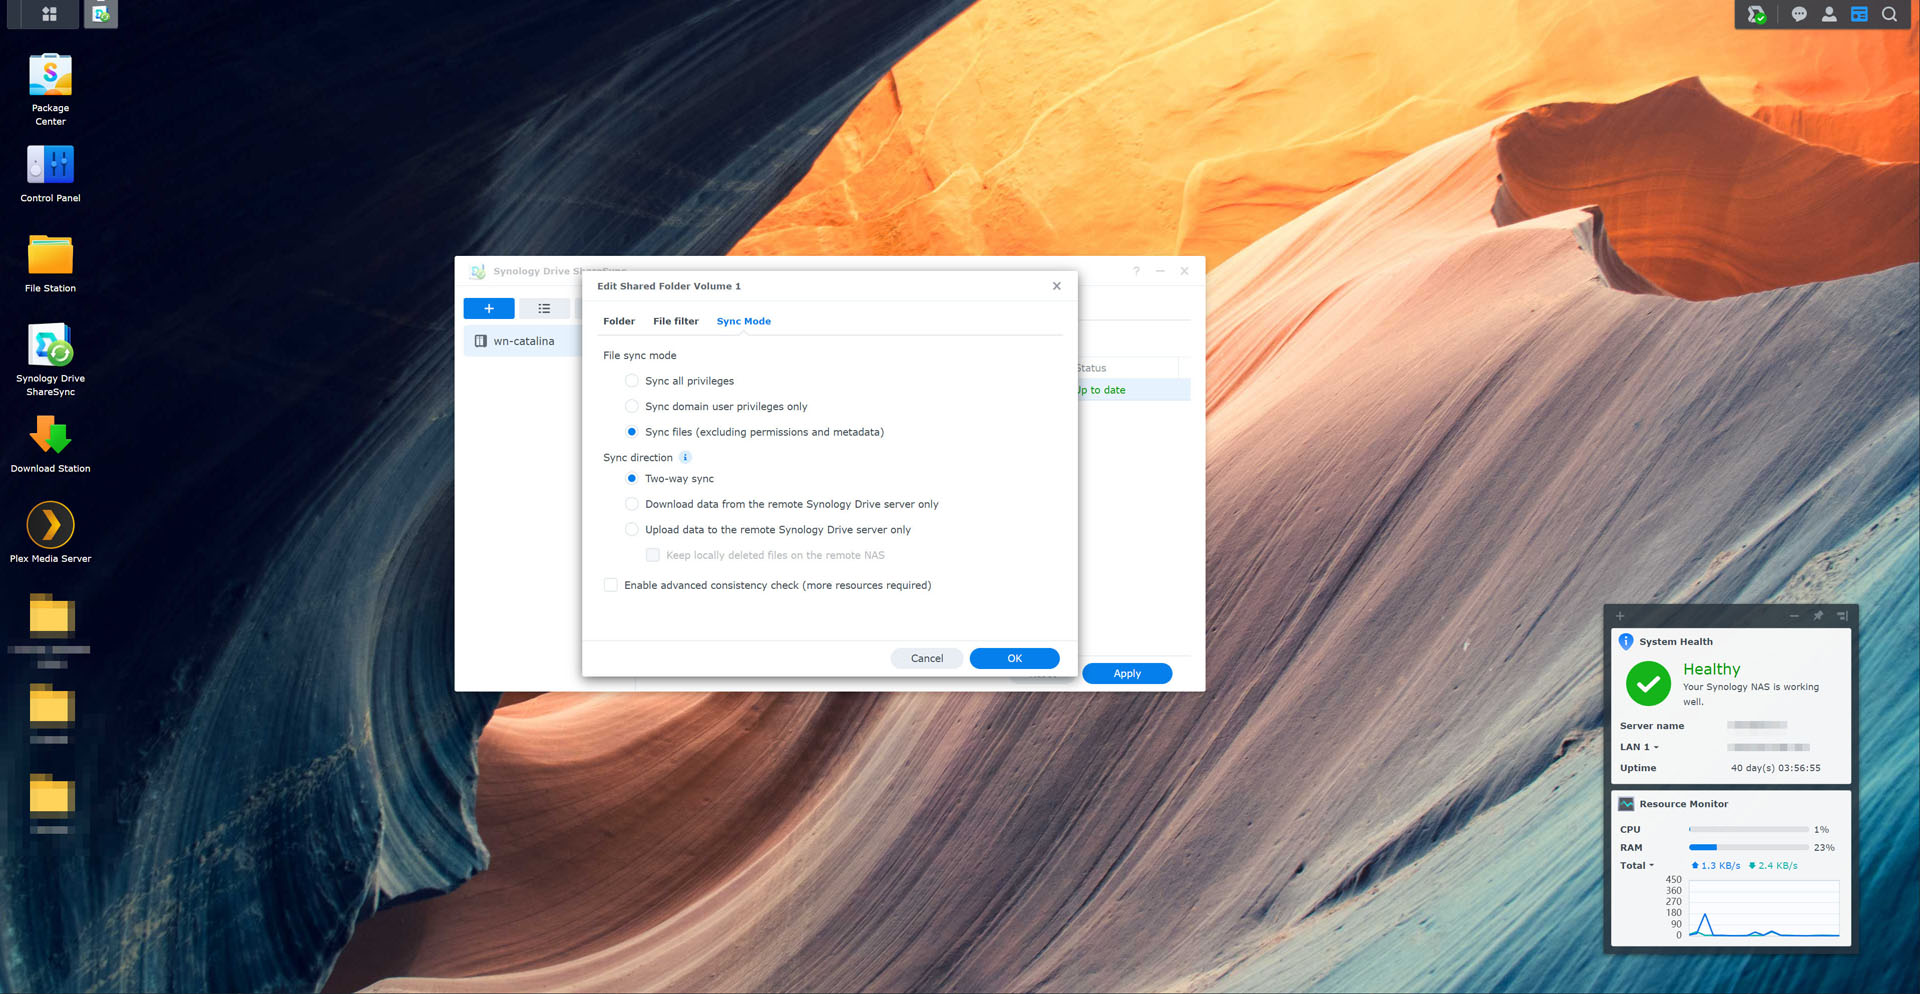
Task: Switch to the File filter tab
Action: 676,321
